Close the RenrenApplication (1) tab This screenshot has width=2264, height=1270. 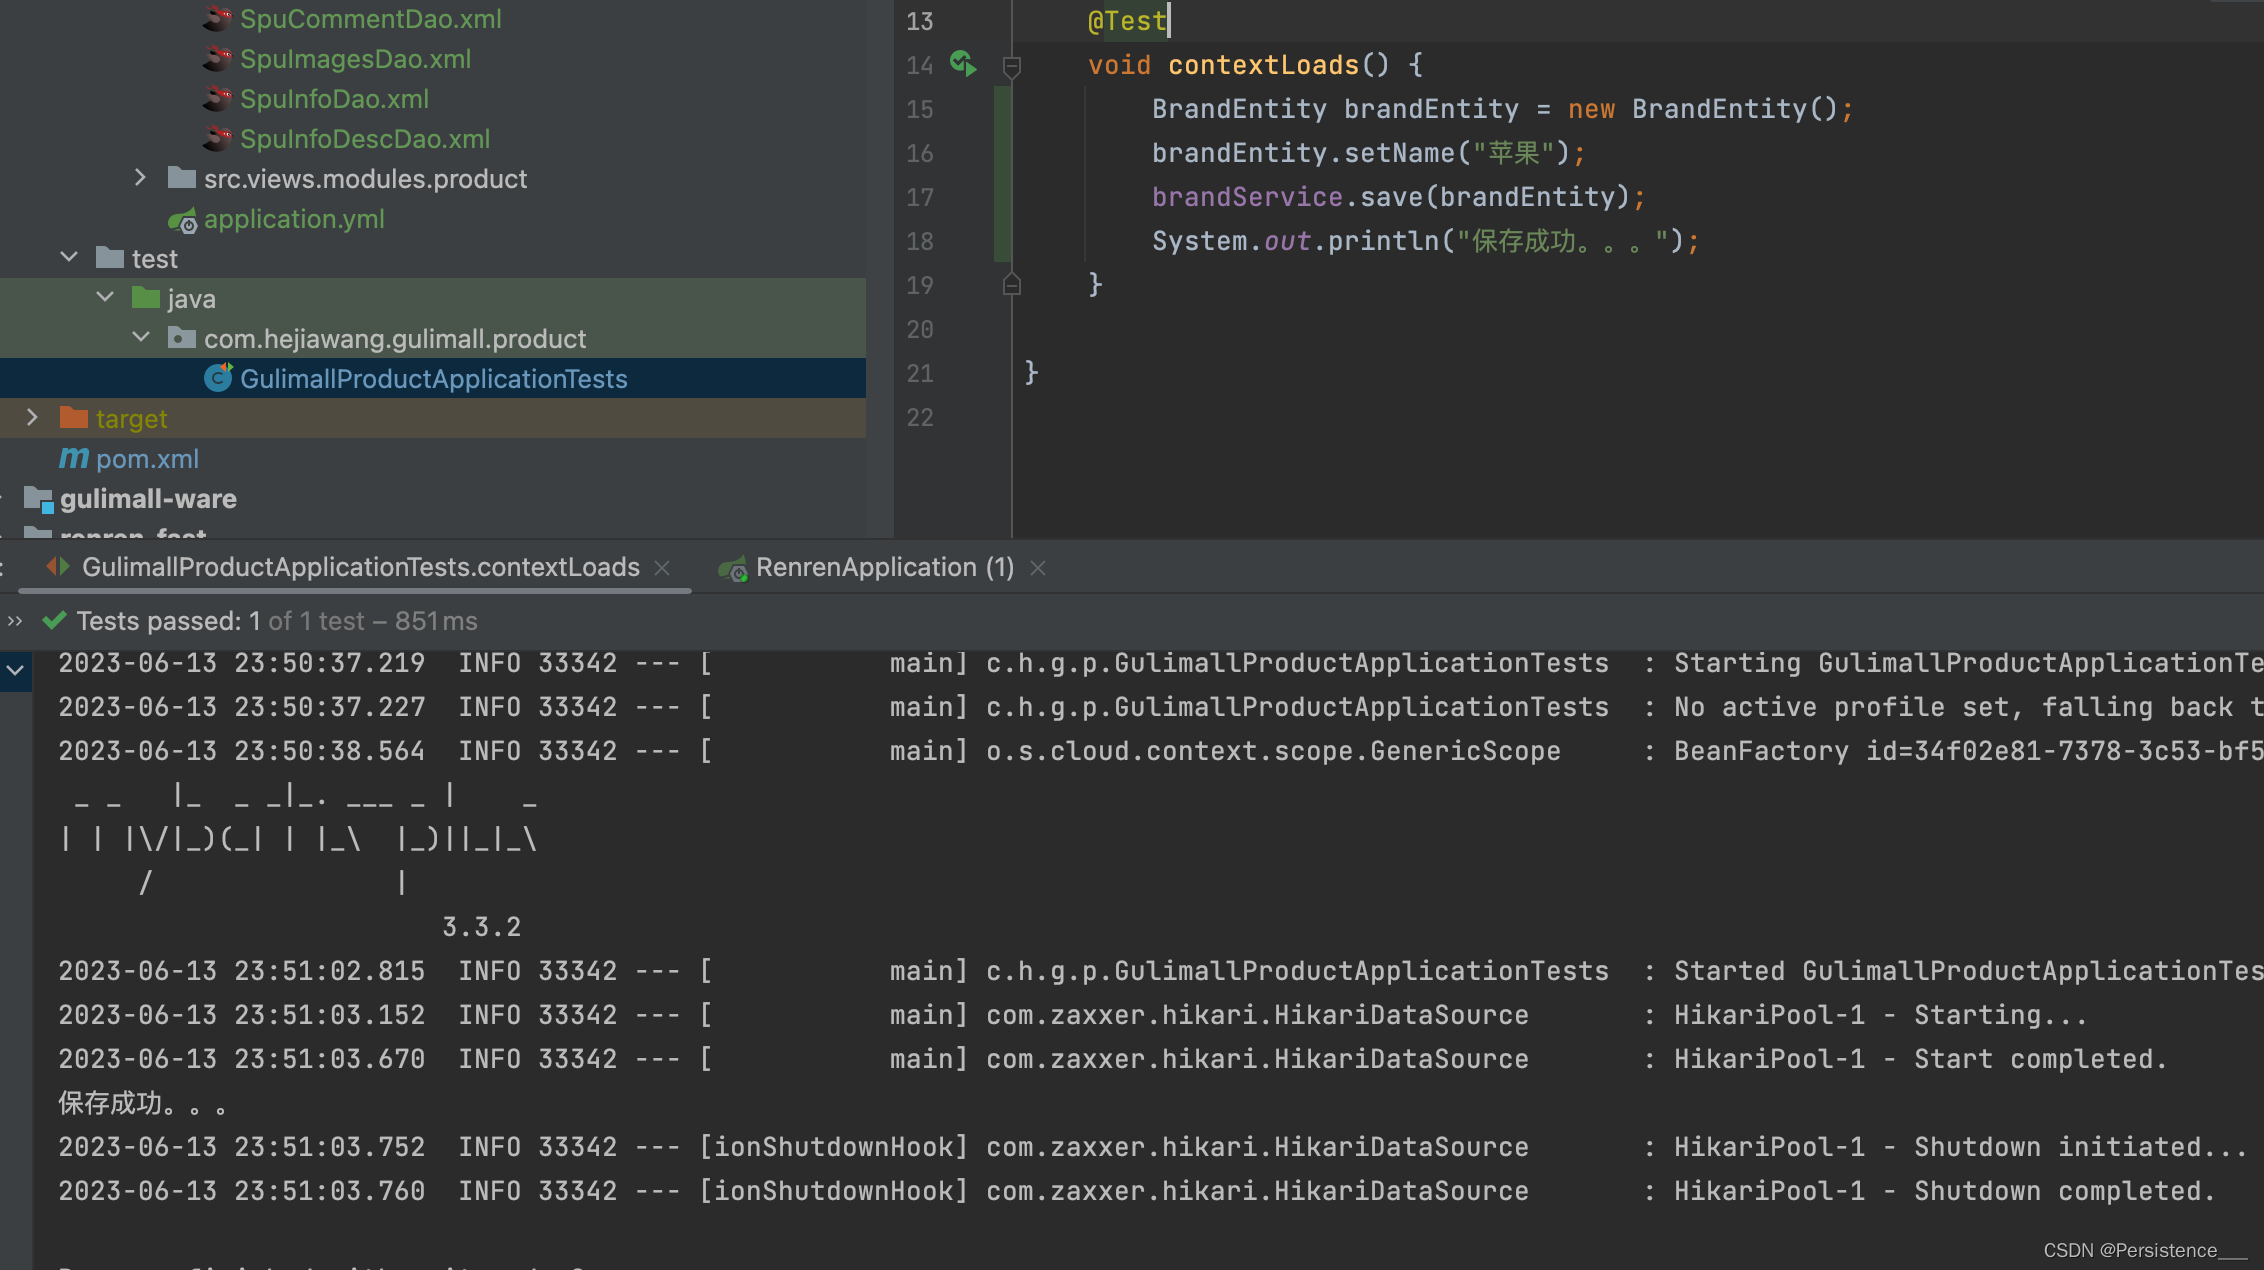tap(1038, 568)
